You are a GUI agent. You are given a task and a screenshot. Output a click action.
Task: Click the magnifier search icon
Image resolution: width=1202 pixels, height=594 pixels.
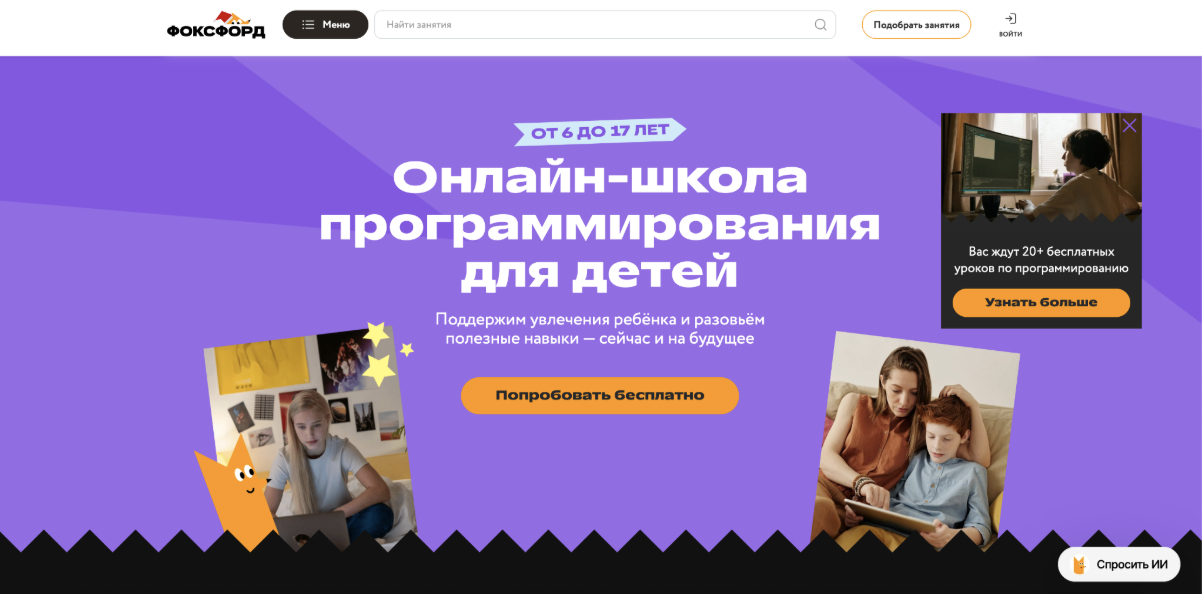(x=821, y=25)
